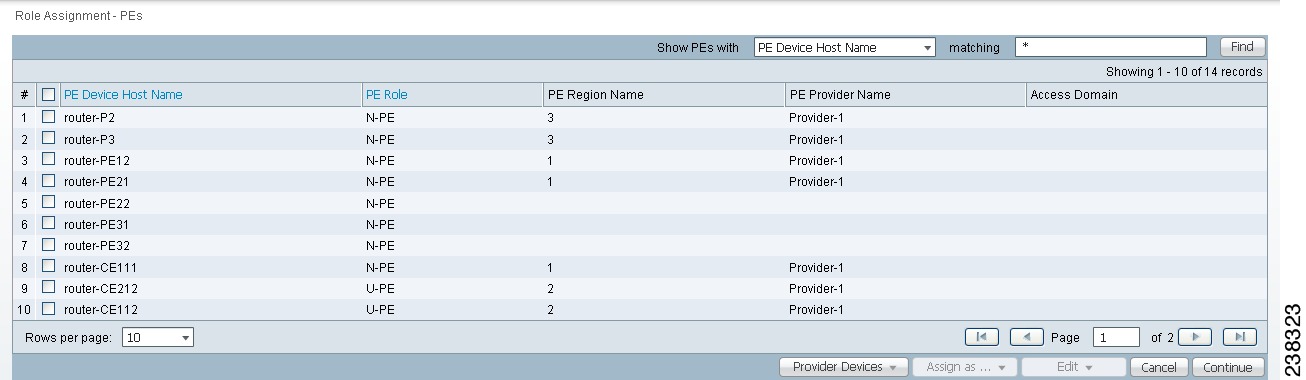Image resolution: width=1306 pixels, height=380 pixels.
Task: Expand the Provider Devices menu button
Action: (844, 367)
